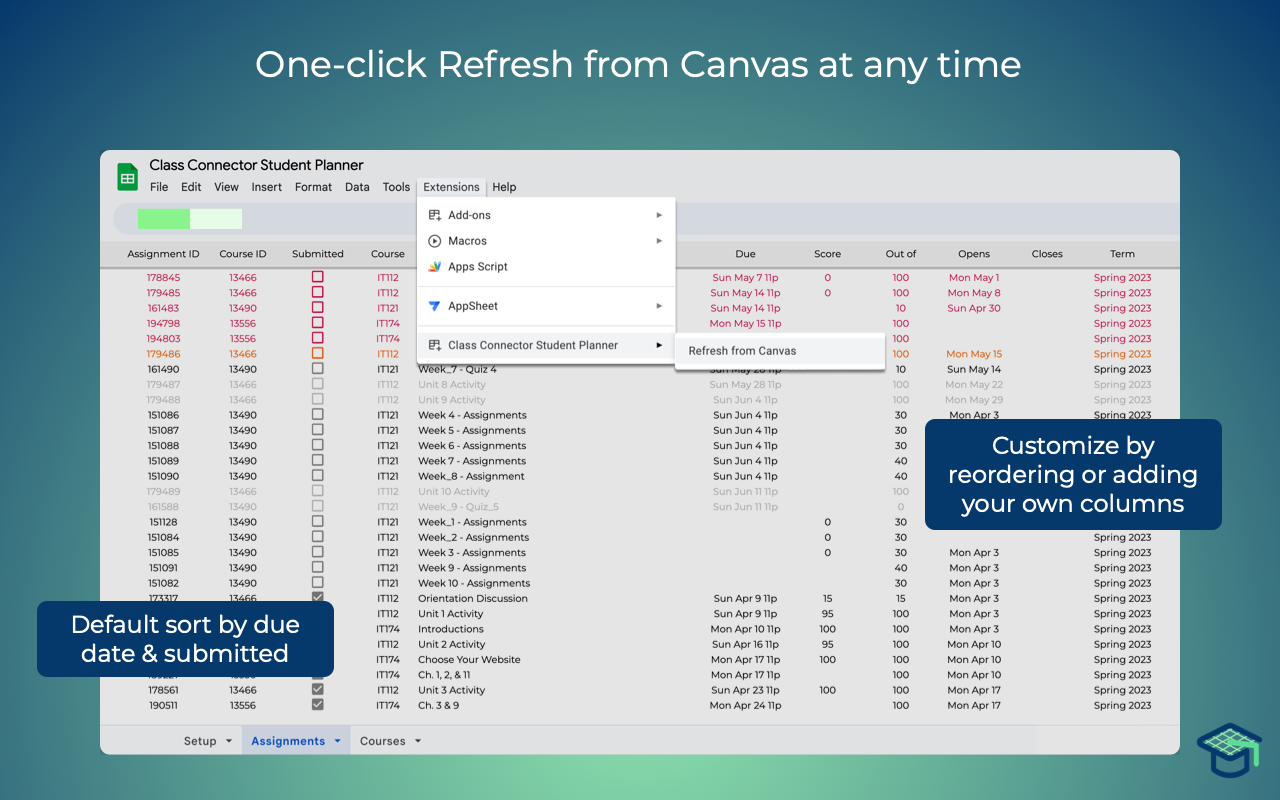Viewport: 1280px width, 800px height.
Task: Select assignment ID cell 151082
Action: point(164,583)
